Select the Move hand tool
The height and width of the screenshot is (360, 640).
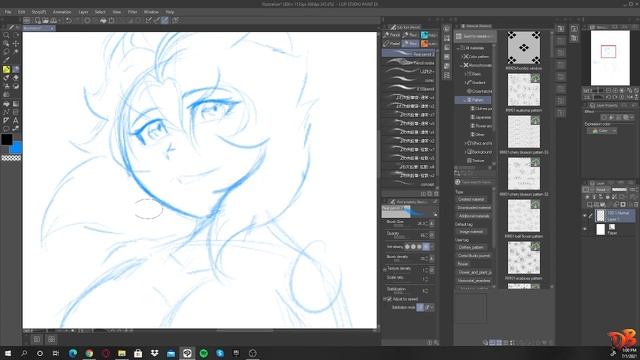click(16, 36)
